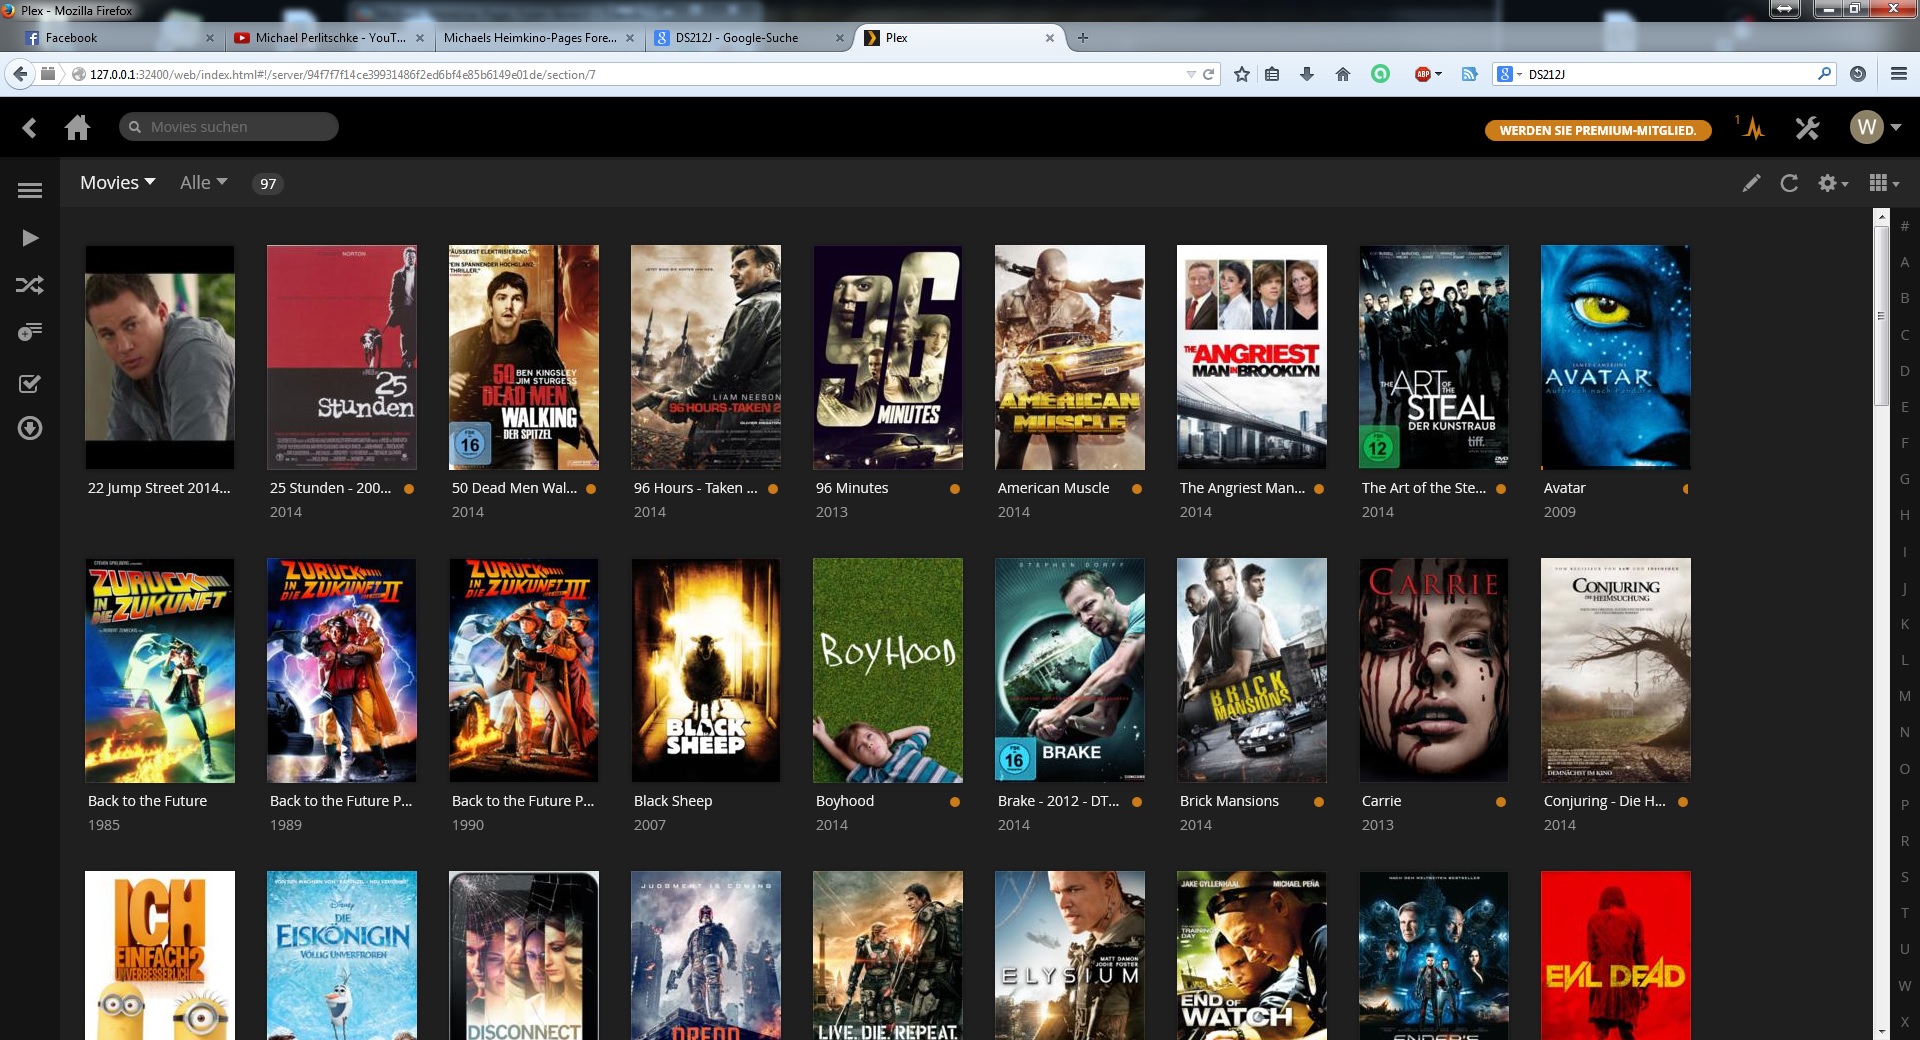Click the Plex home icon
Viewport: 1920px width, 1040px height.
pyautogui.click(x=77, y=128)
